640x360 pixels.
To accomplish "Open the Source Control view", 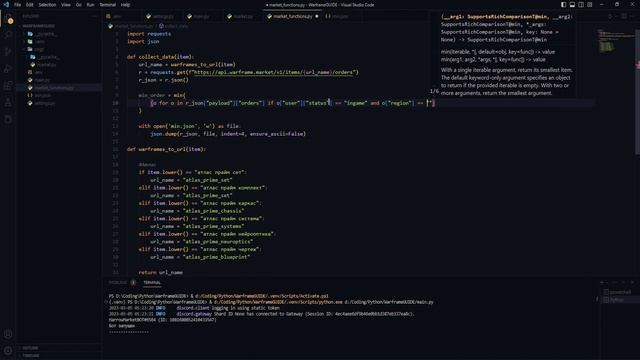I will pyautogui.click(x=8, y=52).
